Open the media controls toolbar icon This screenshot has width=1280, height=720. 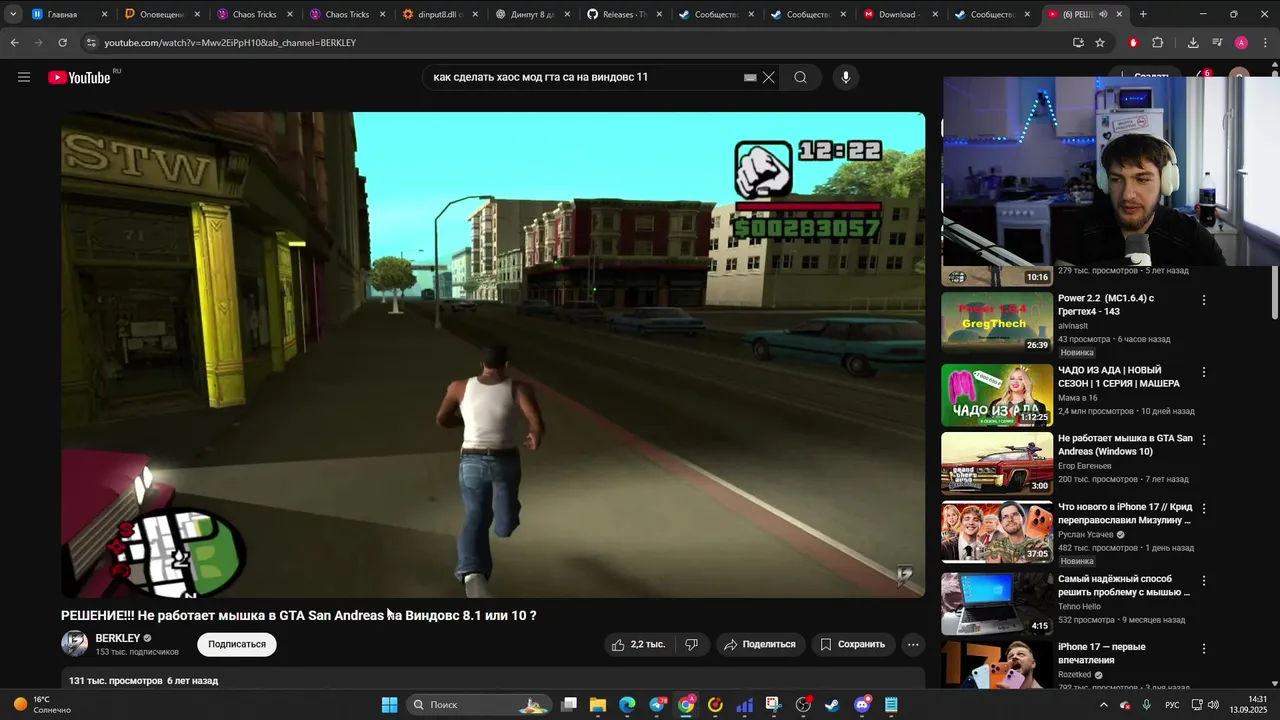click(1217, 42)
